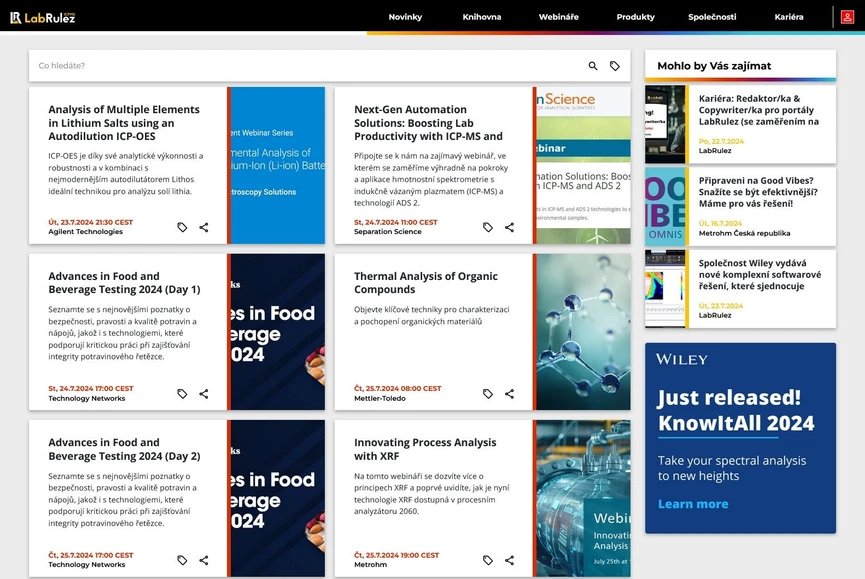Click date 'St, 24.7.2024 11:00 CEST'

click(x=396, y=222)
